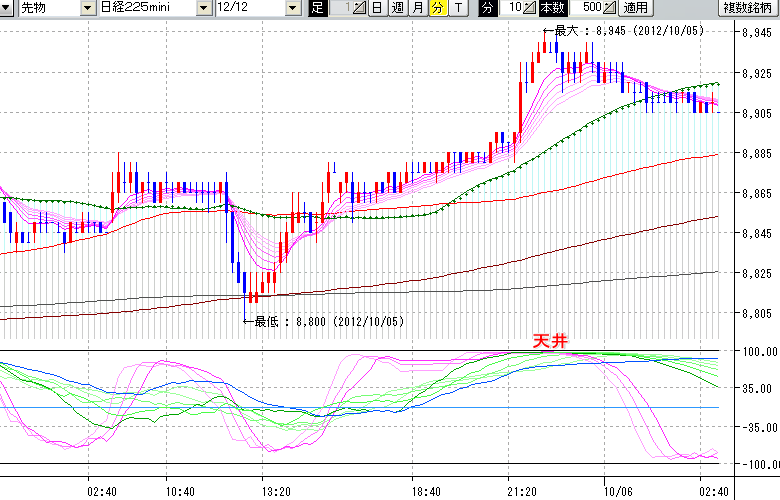Expand the 日経225mini instrument dropdown
This screenshot has width=780, height=500.
pyautogui.click(x=205, y=8)
